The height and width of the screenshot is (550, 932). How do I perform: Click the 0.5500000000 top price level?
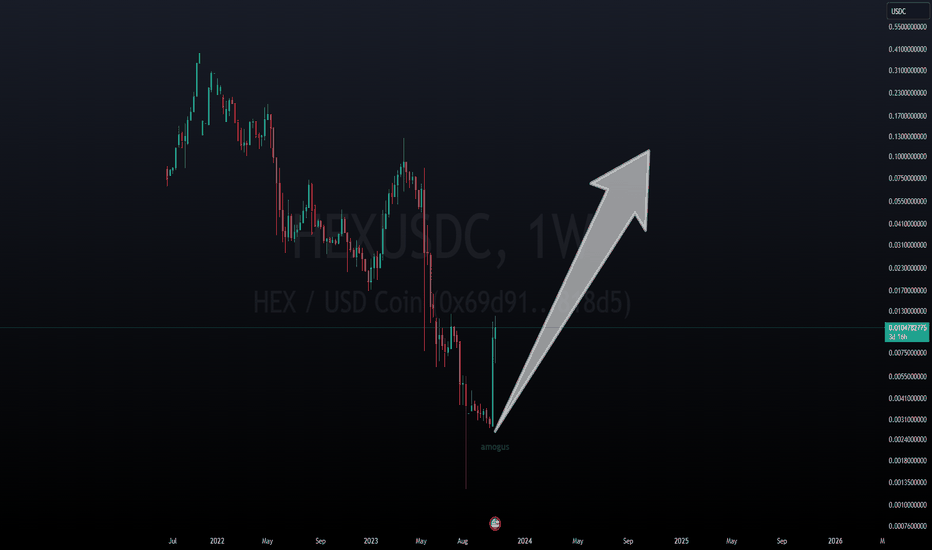[x=908, y=27]
